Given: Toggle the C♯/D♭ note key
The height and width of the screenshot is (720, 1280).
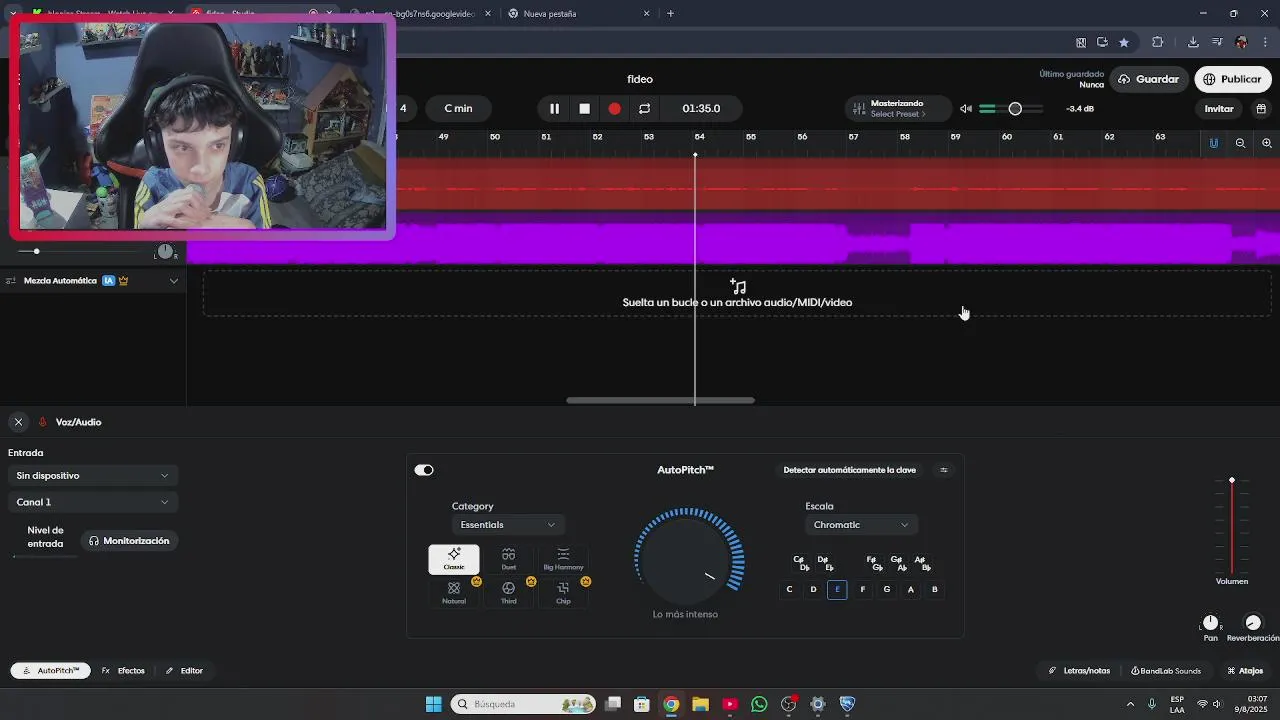Looking at the screenshot, I should pos(801,563).
